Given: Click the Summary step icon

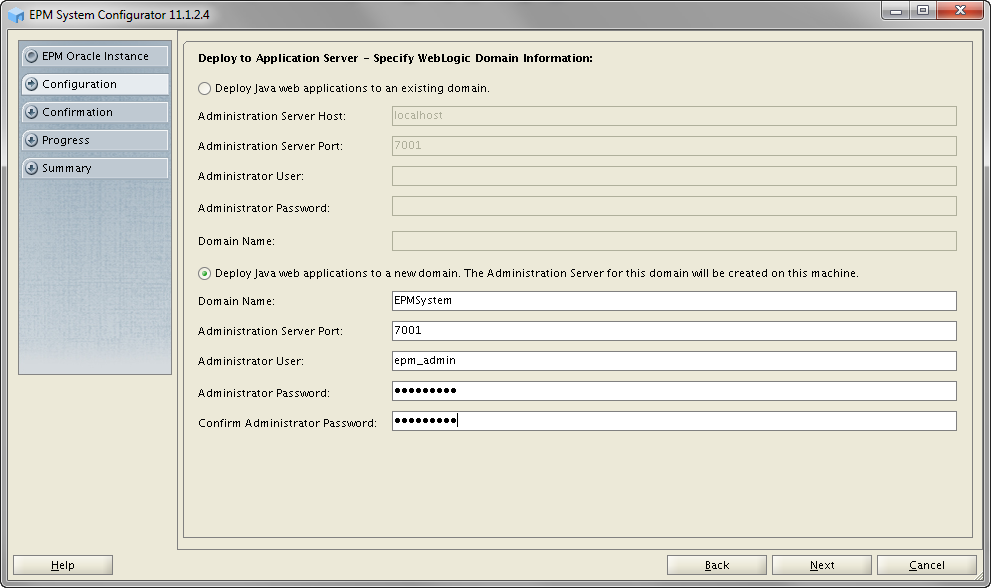Looking at the screenshot, I should tap(32, 169).
